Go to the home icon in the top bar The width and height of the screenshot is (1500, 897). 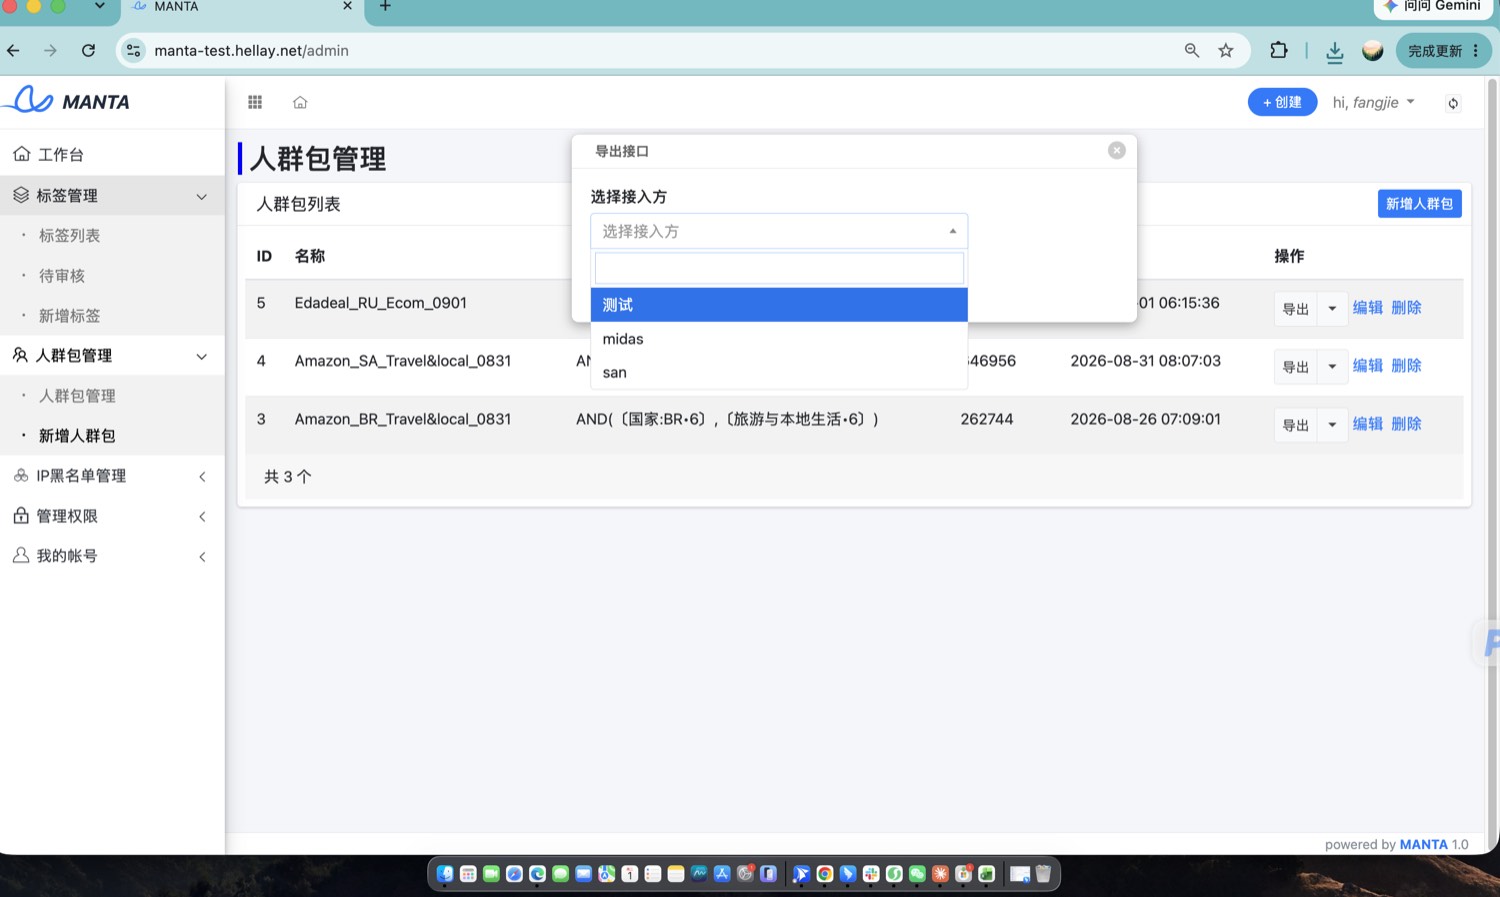[x=300, y=102]
